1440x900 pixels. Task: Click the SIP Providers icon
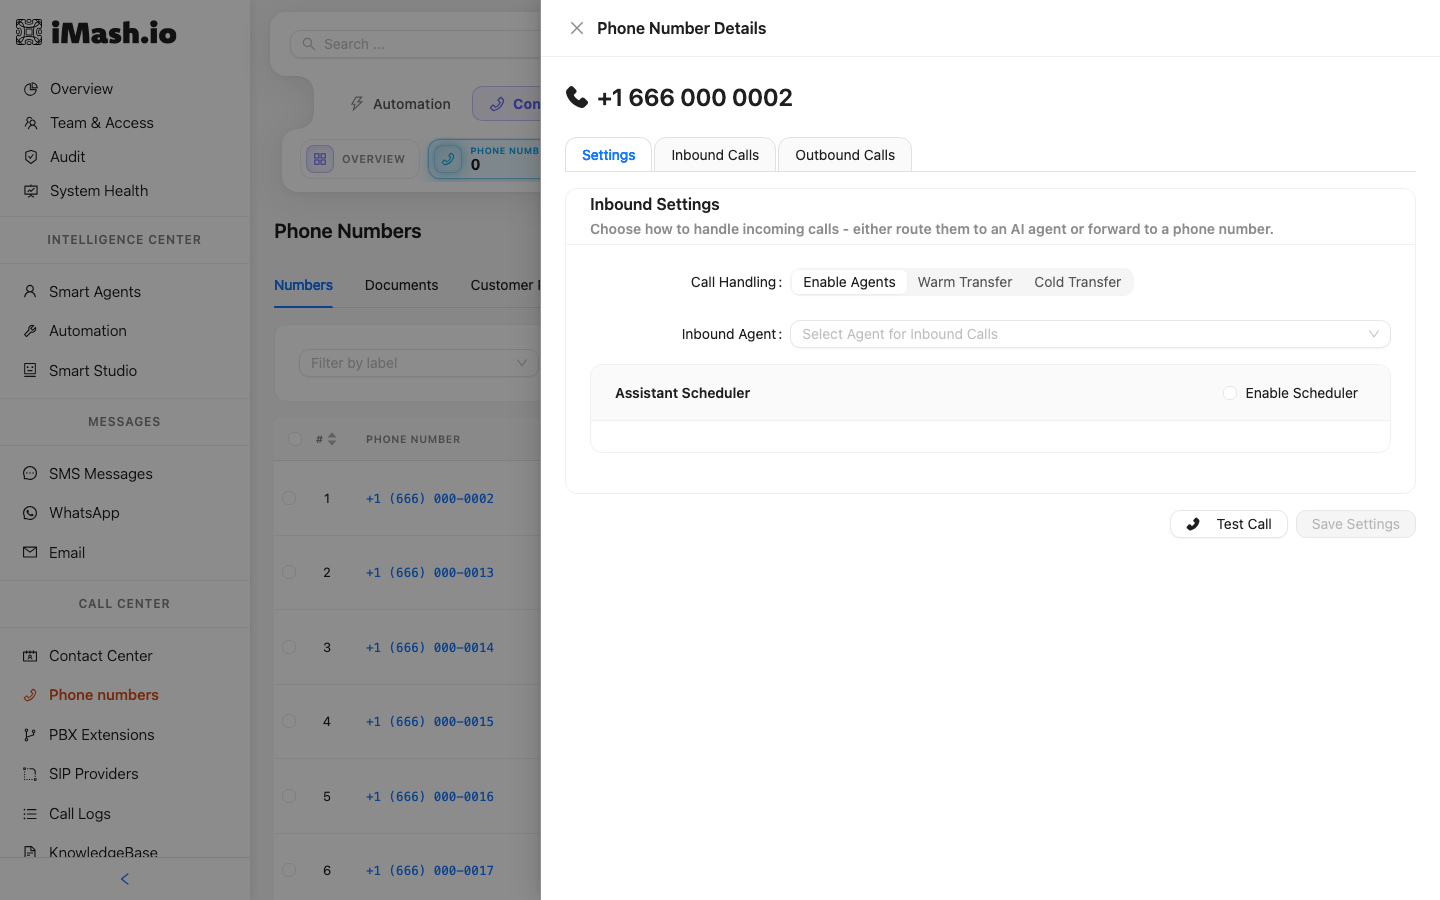[30, 774]
